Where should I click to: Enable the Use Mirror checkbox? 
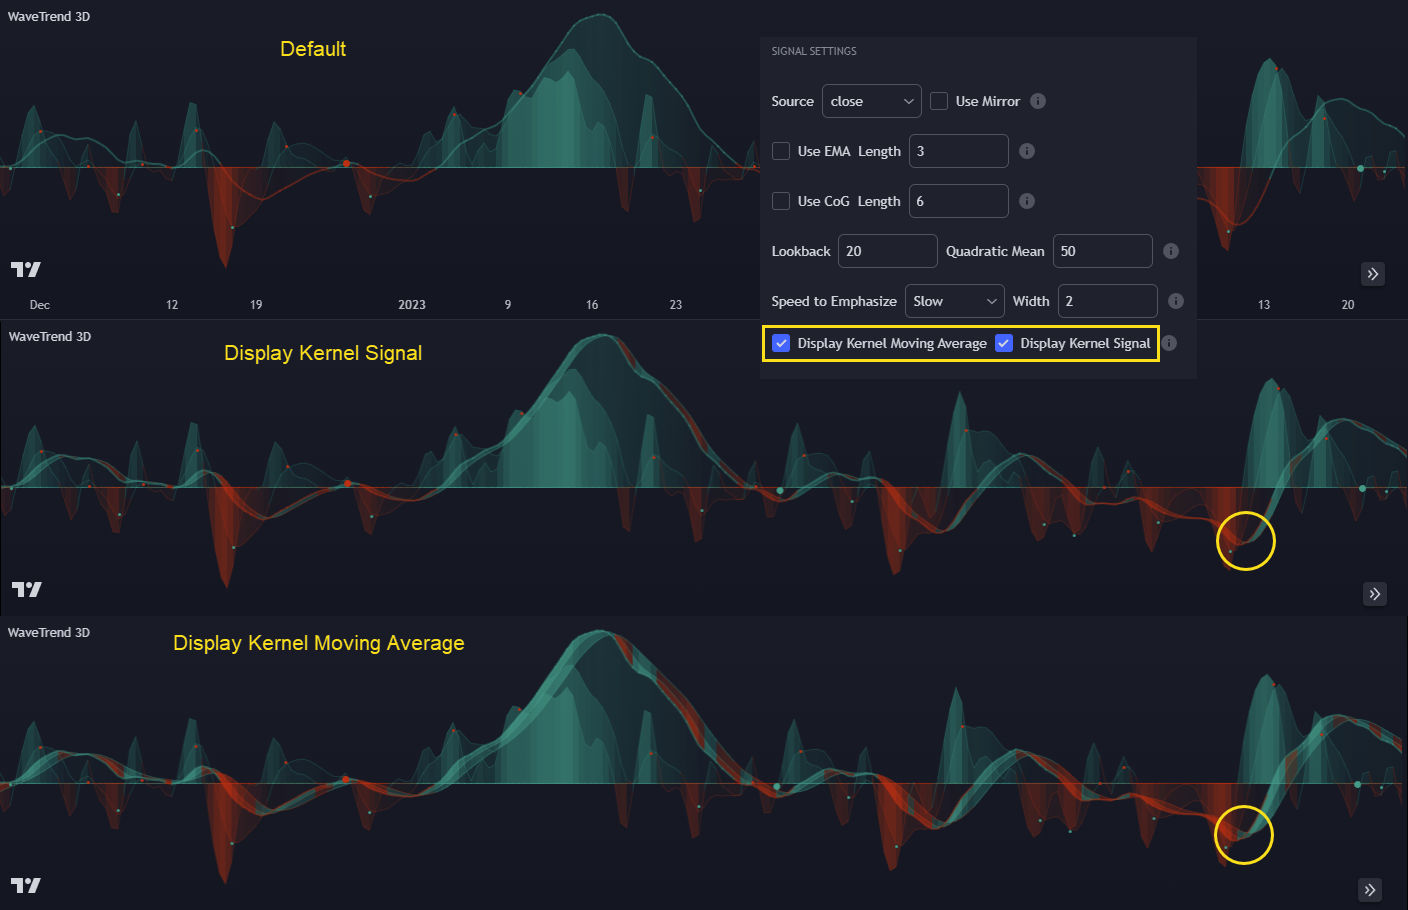tap(939, 101)
